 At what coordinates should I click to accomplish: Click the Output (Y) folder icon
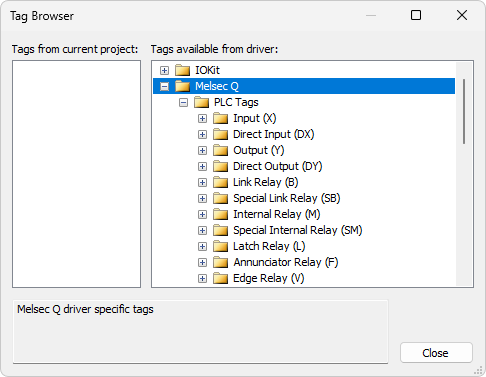point(220,150)
